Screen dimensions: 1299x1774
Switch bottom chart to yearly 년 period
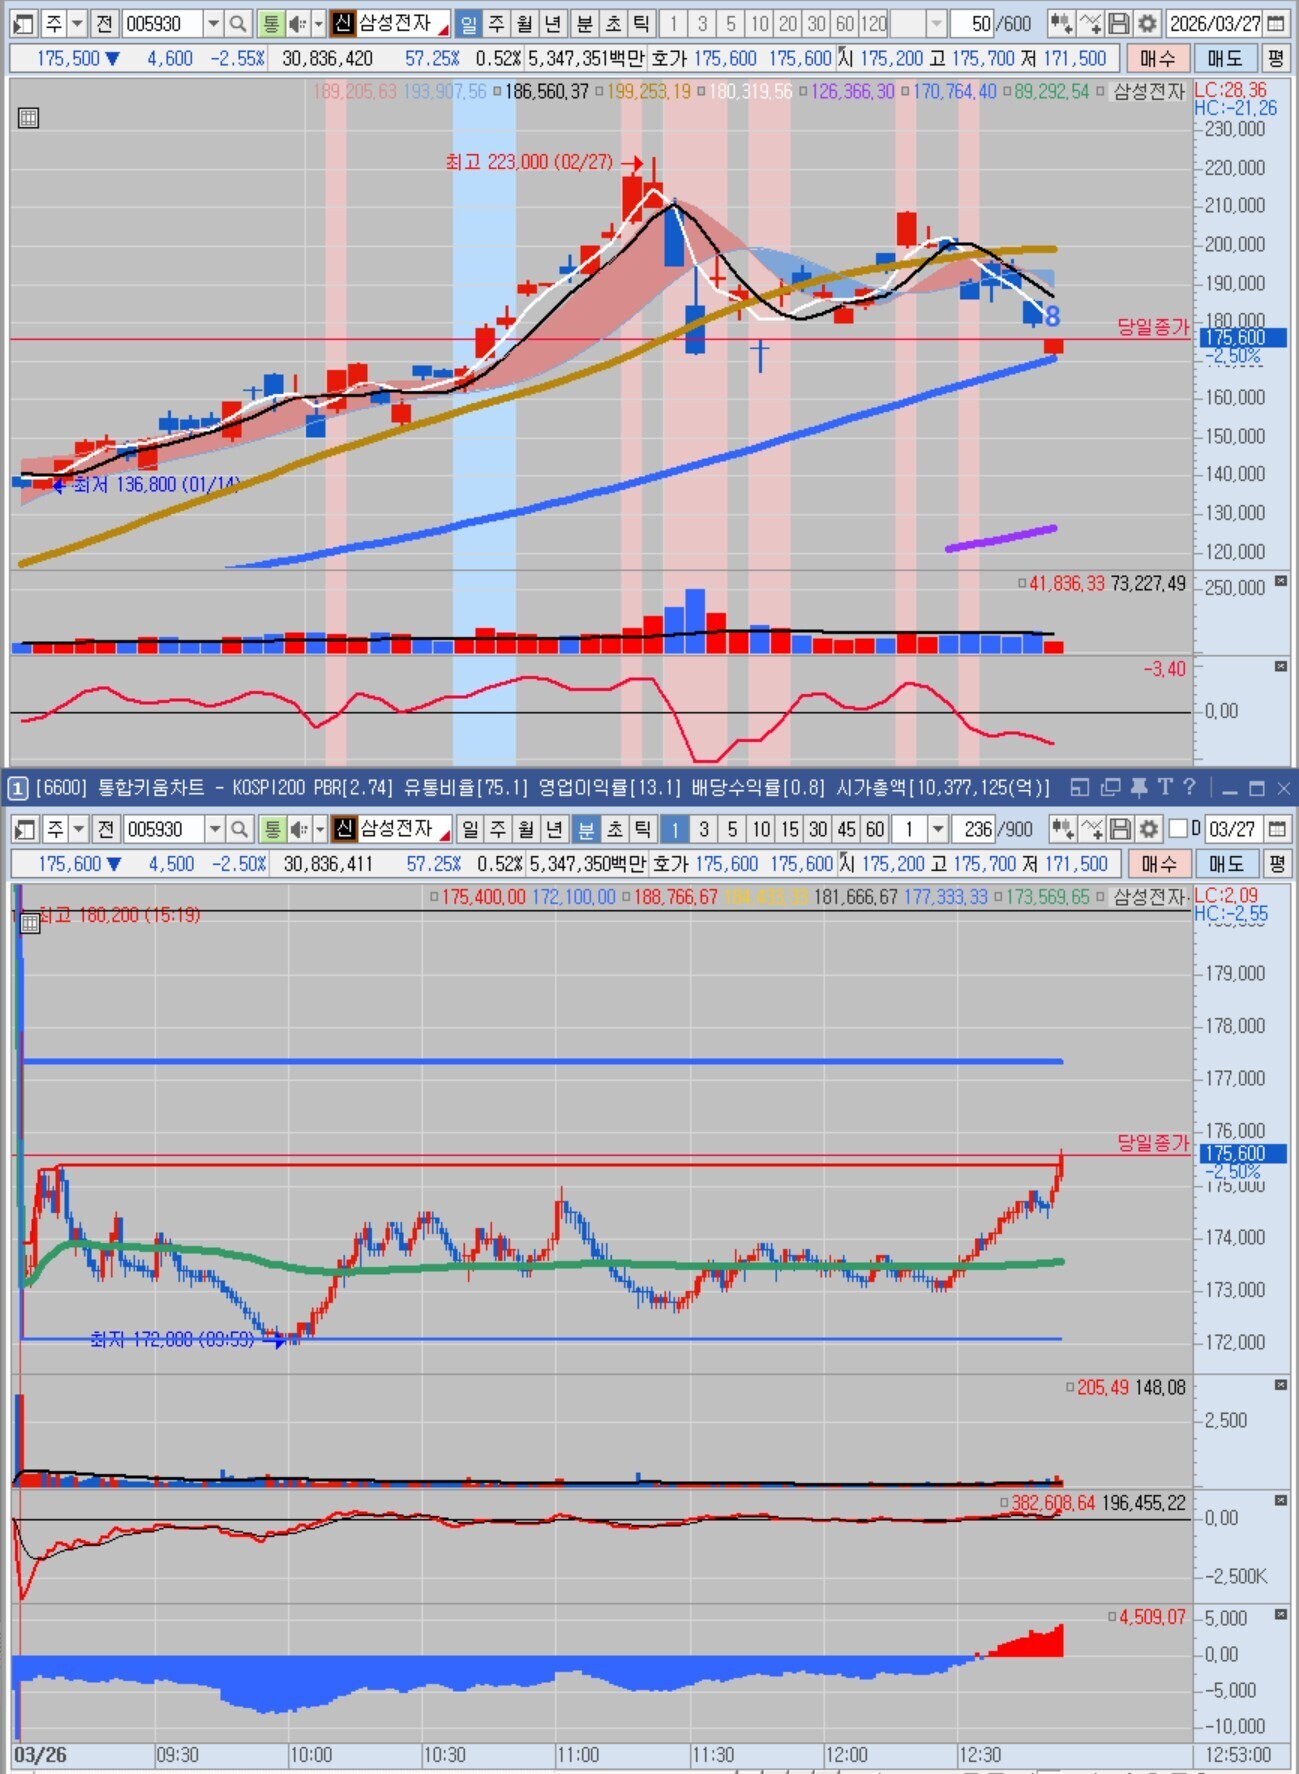click(x=556, y=829)
